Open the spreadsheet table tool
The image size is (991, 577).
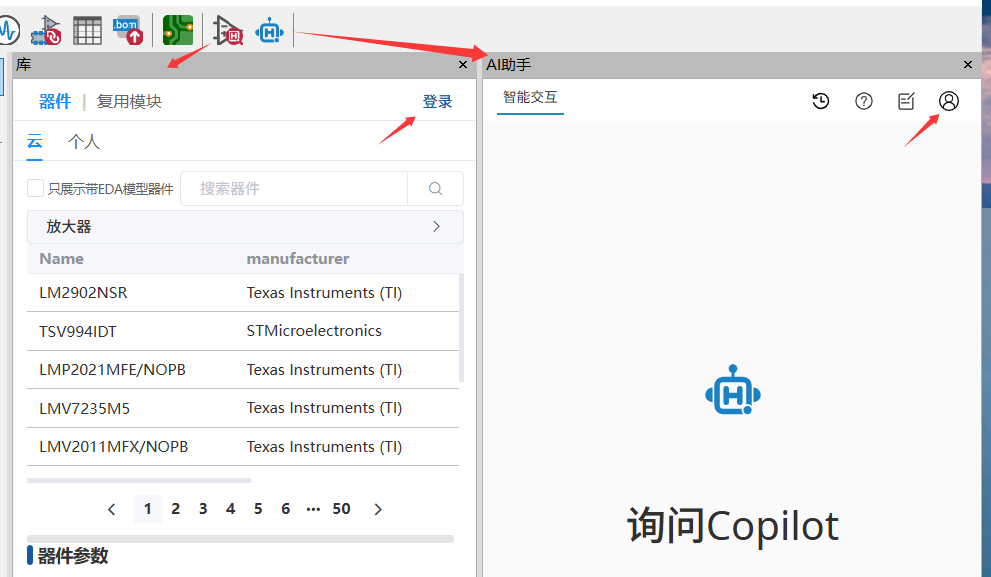(x=87, y=30)
